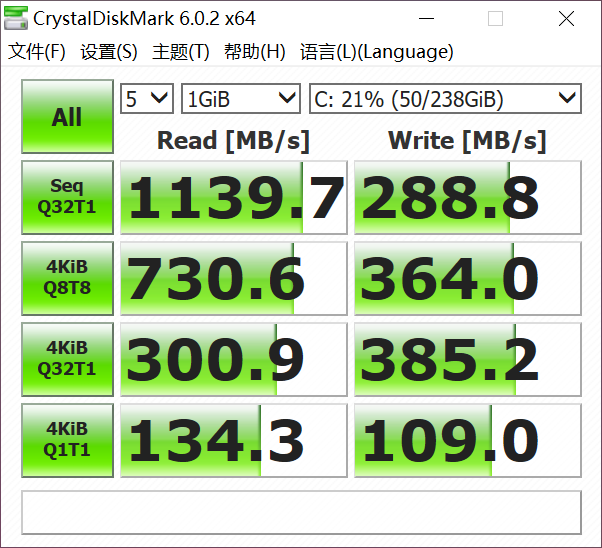Open the 设置(S) menu
Screen dimensions: 602x548
[x=109, y=52]
